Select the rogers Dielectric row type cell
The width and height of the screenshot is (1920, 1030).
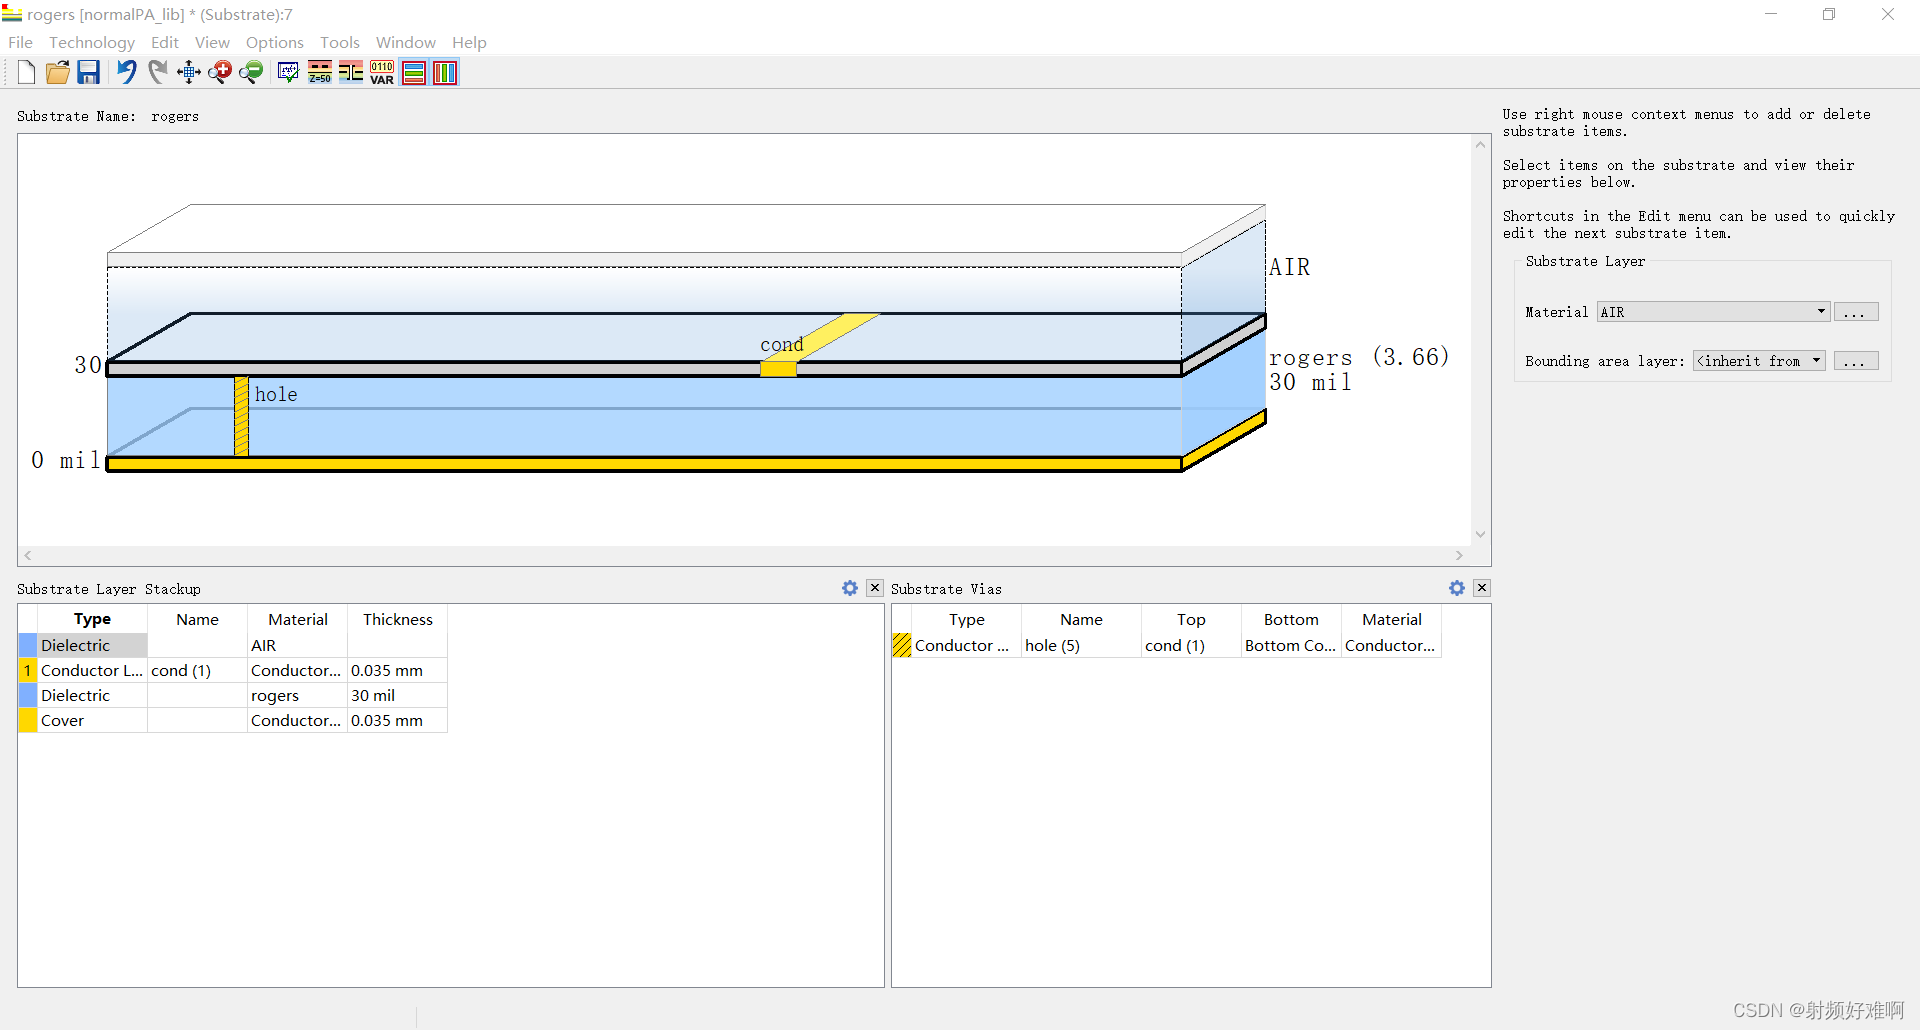(x=92, y=695)
